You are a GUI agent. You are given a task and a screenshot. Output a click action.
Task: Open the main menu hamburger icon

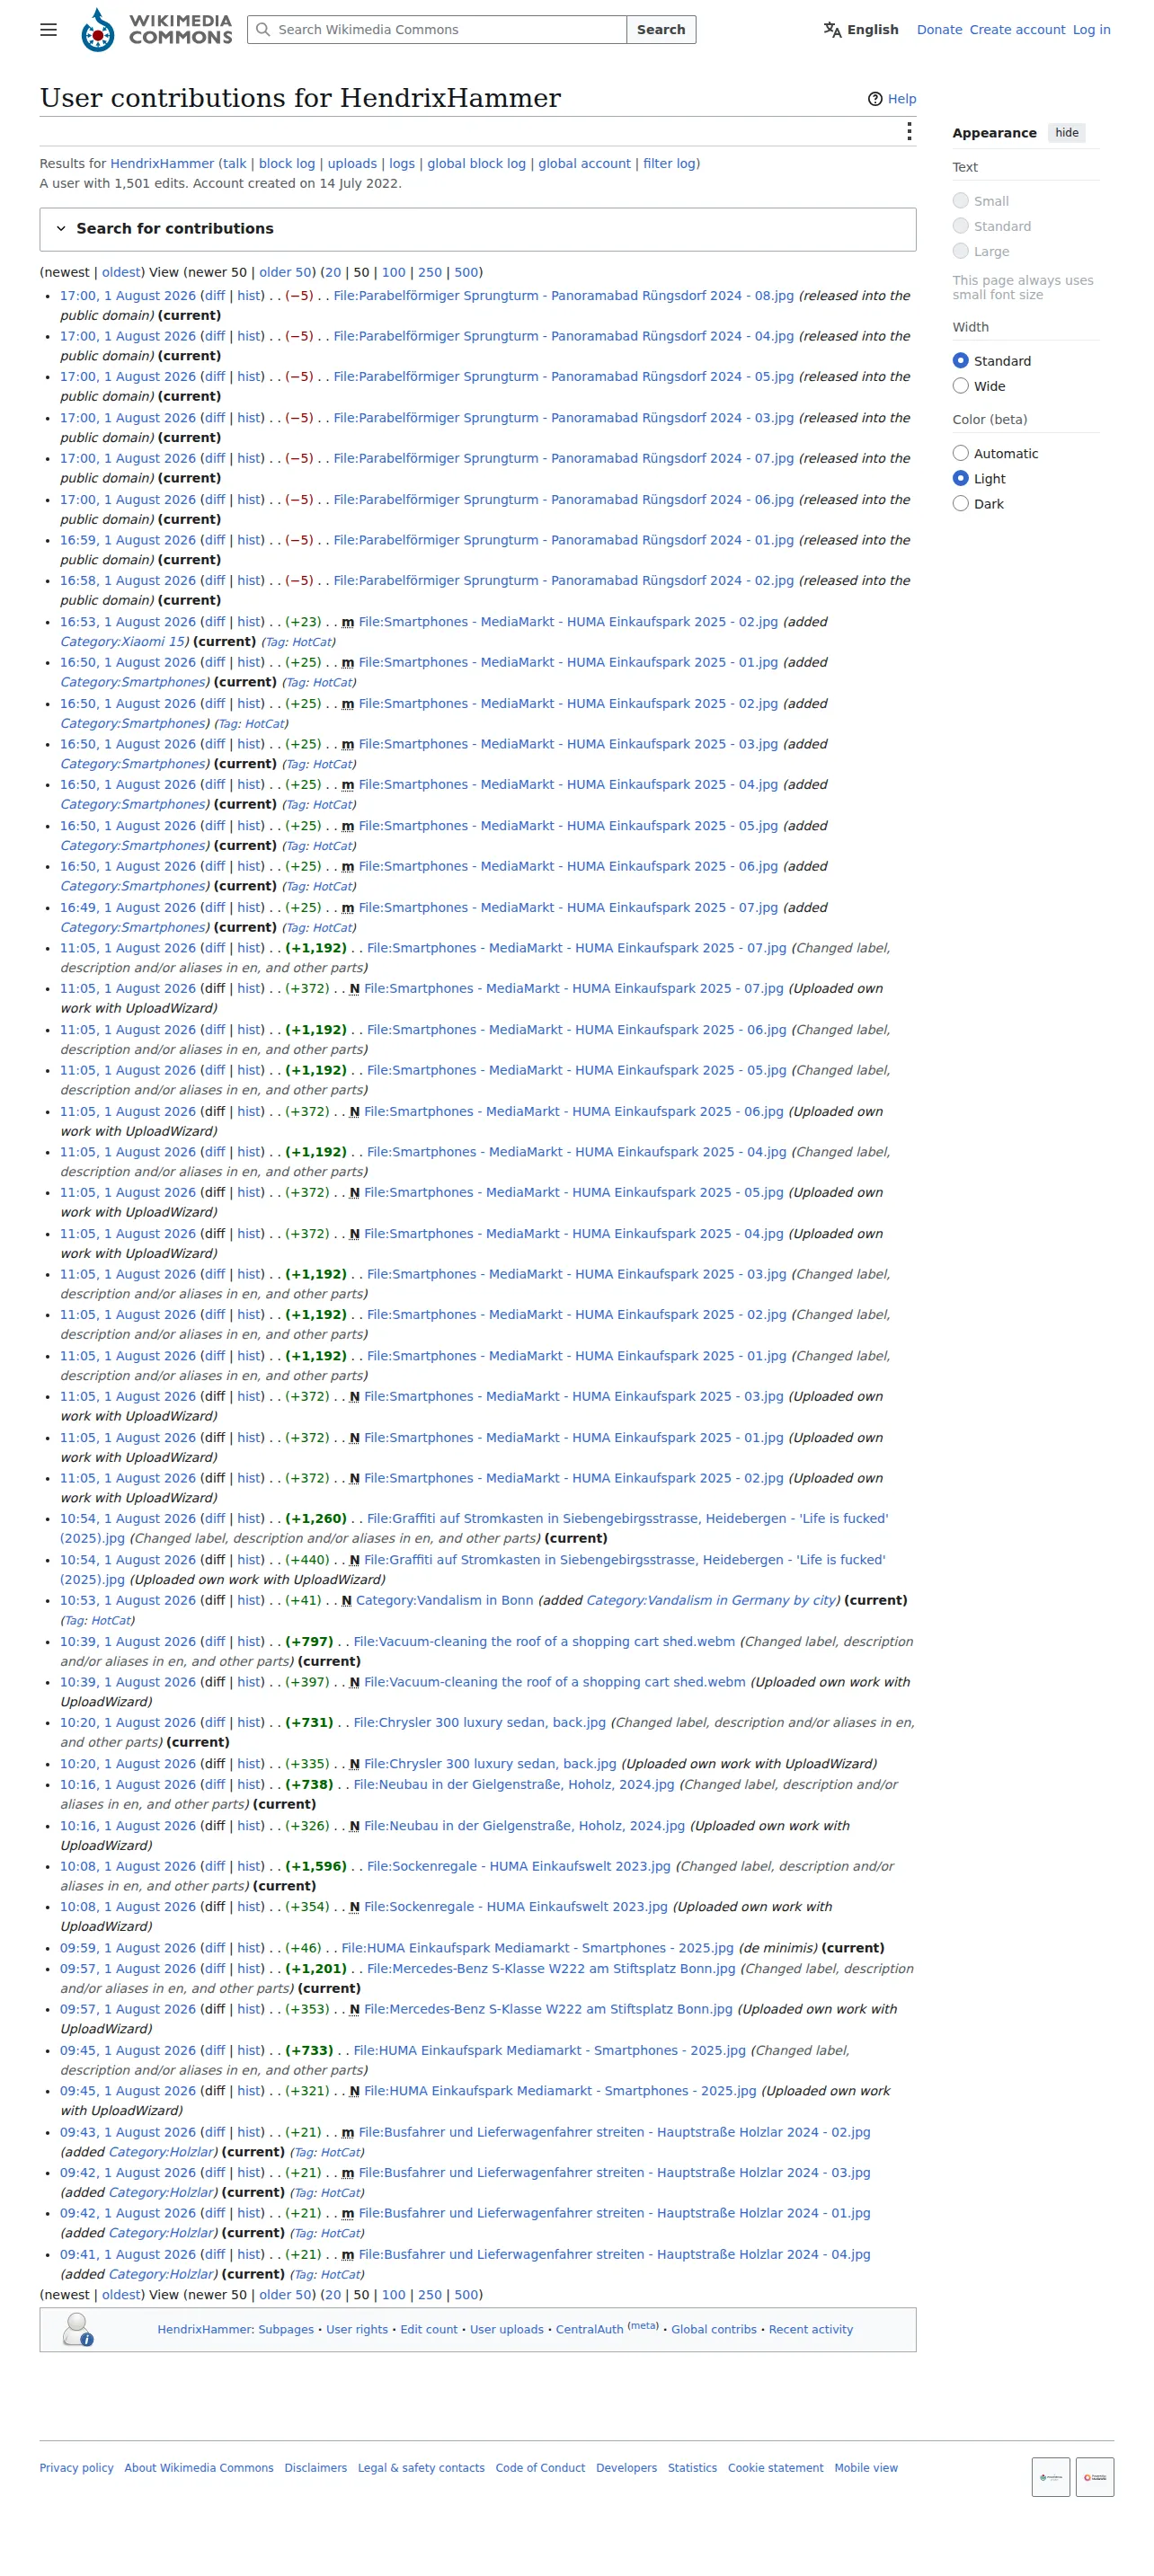coord(48,30)
